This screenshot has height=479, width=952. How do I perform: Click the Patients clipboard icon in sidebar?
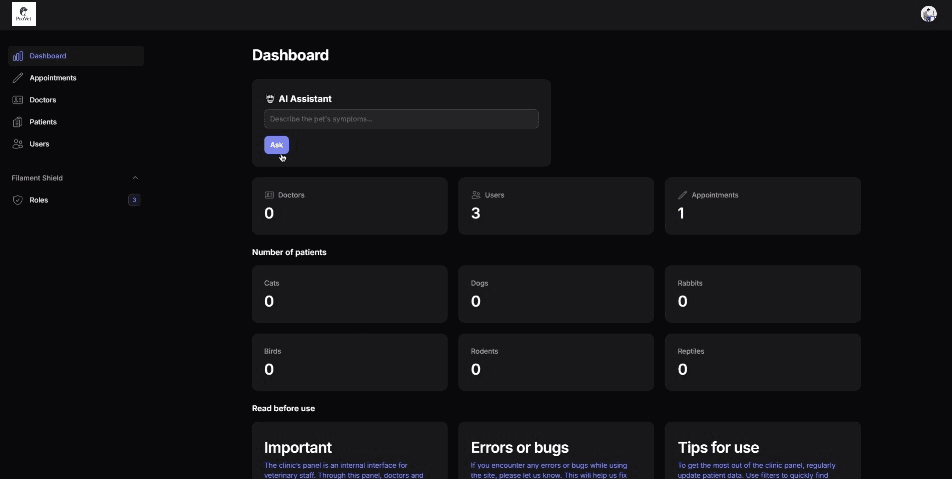18,122
